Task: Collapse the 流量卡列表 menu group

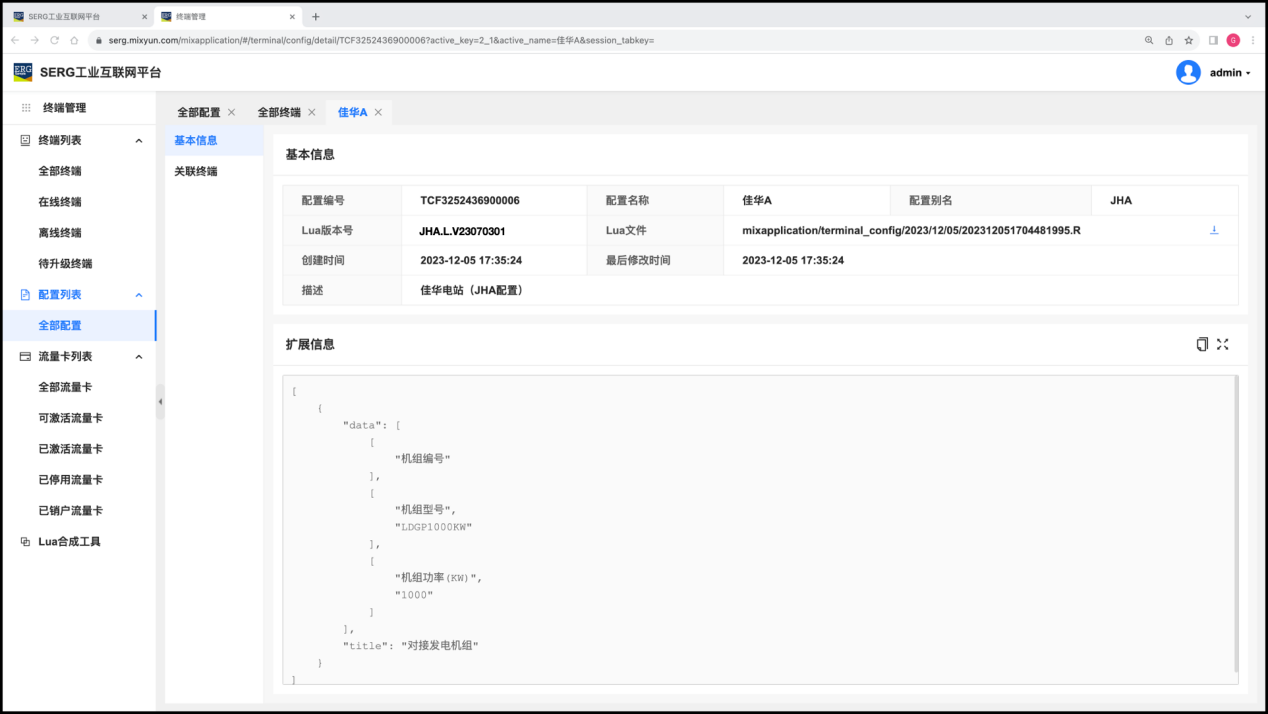Action: [139, 357]
